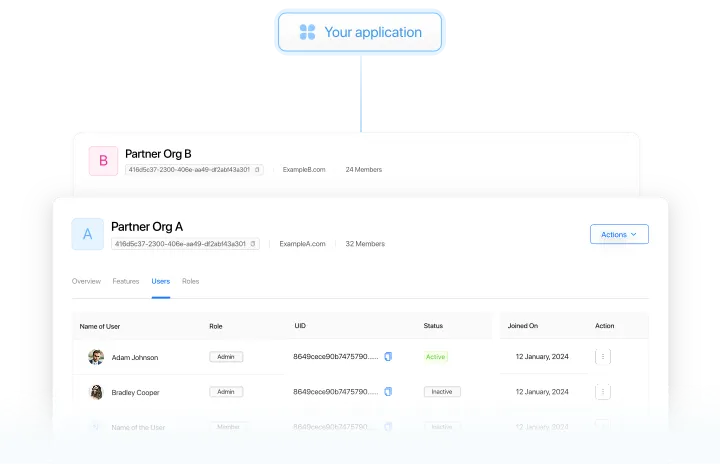Screen dimensions: 720x464
Task: Select Adam Johnson name
Action: (x=135, y=357)
